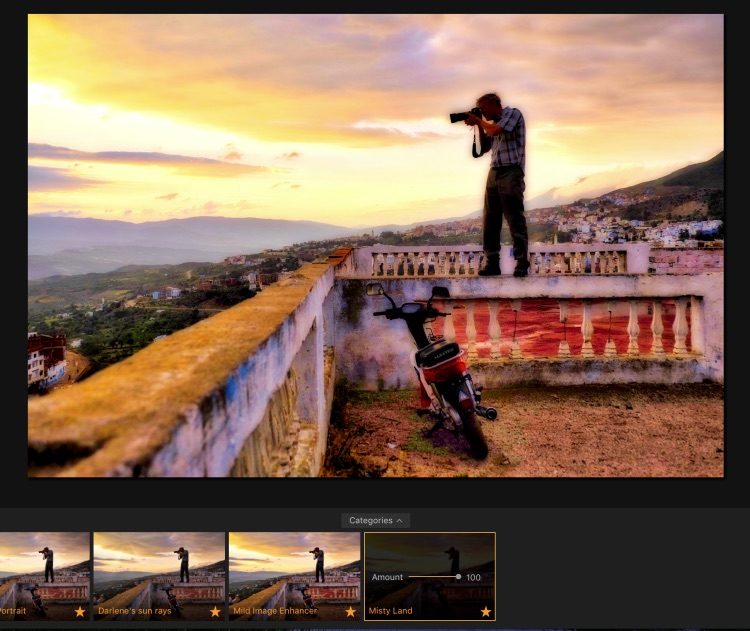Select the Misty Land preset thumbnail
Screen dimensions: 750x631
(430, 576)
